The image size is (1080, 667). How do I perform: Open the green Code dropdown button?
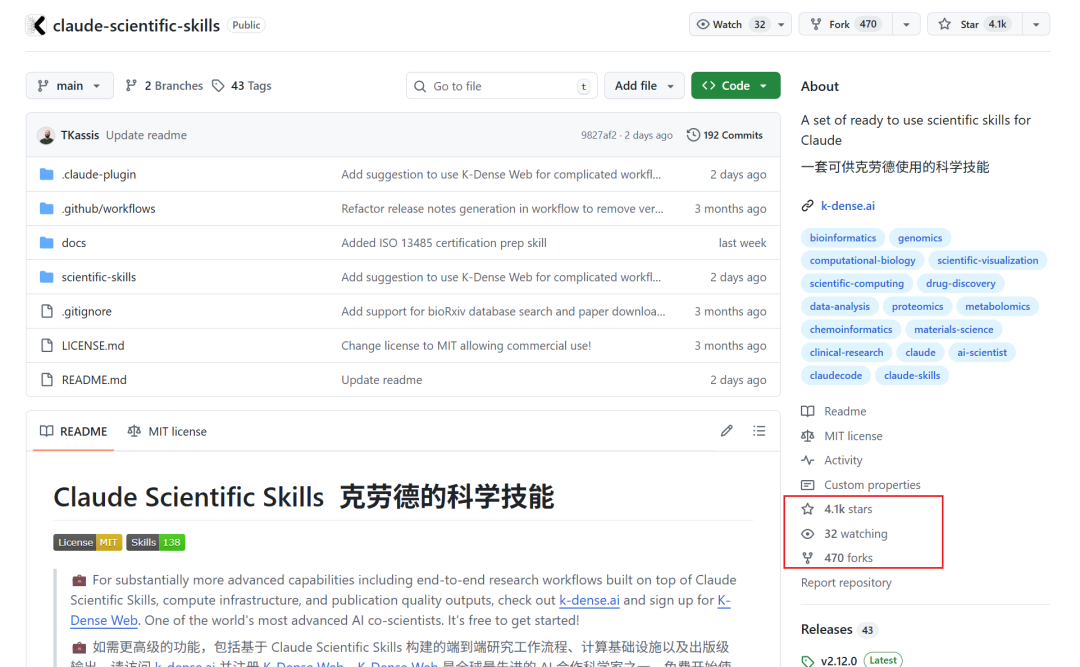pyautogui.click(x=736, y=85)
